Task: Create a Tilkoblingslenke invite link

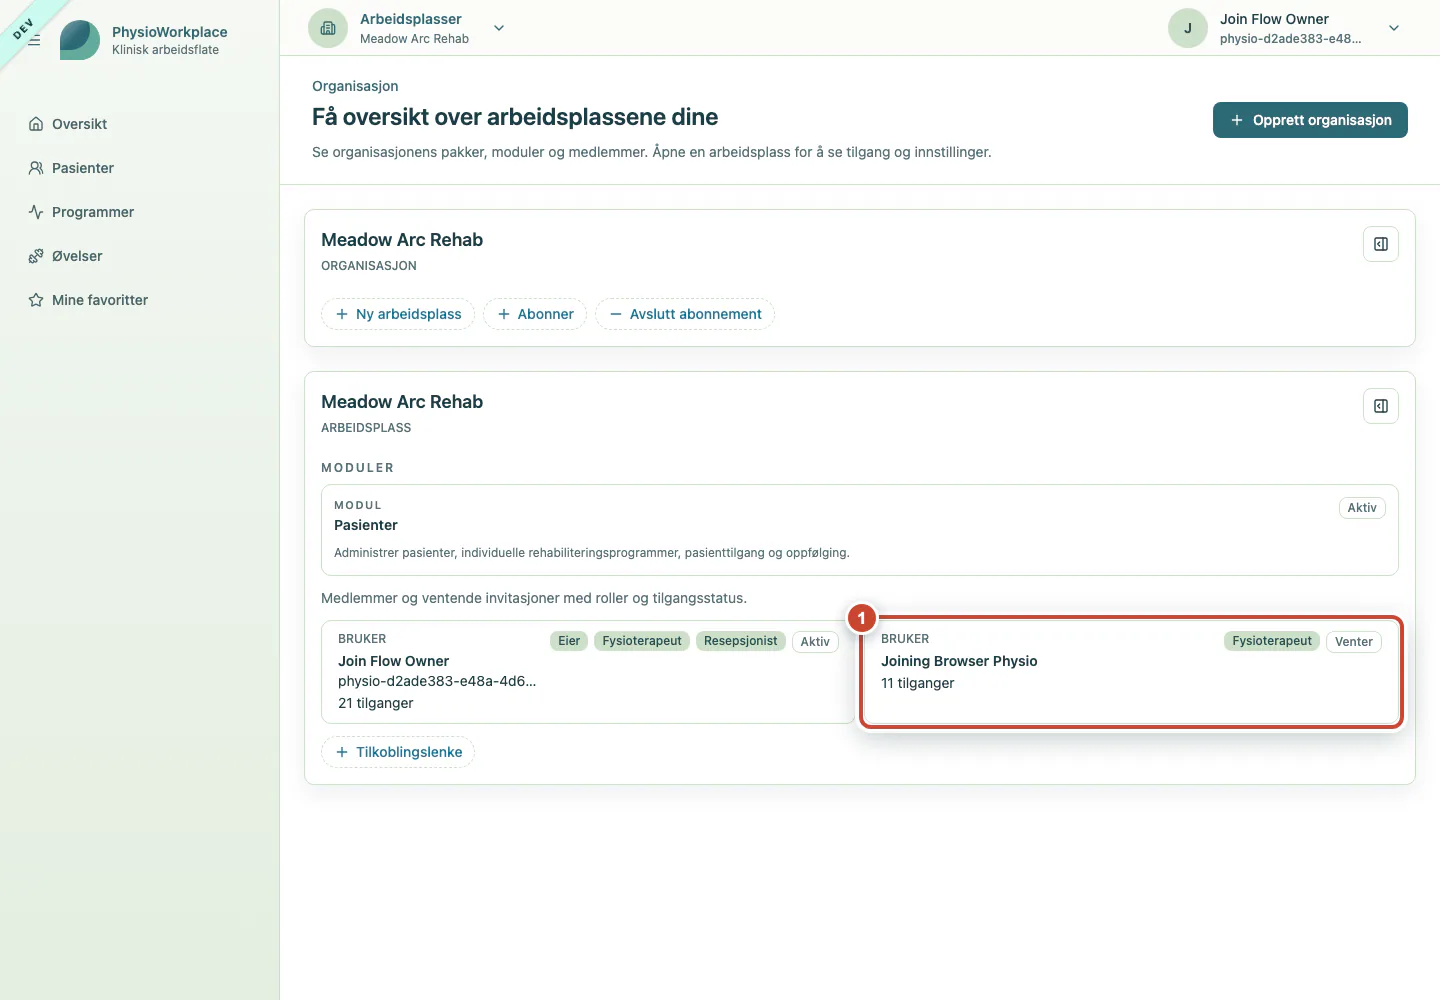Action: [x=398, y=752]
